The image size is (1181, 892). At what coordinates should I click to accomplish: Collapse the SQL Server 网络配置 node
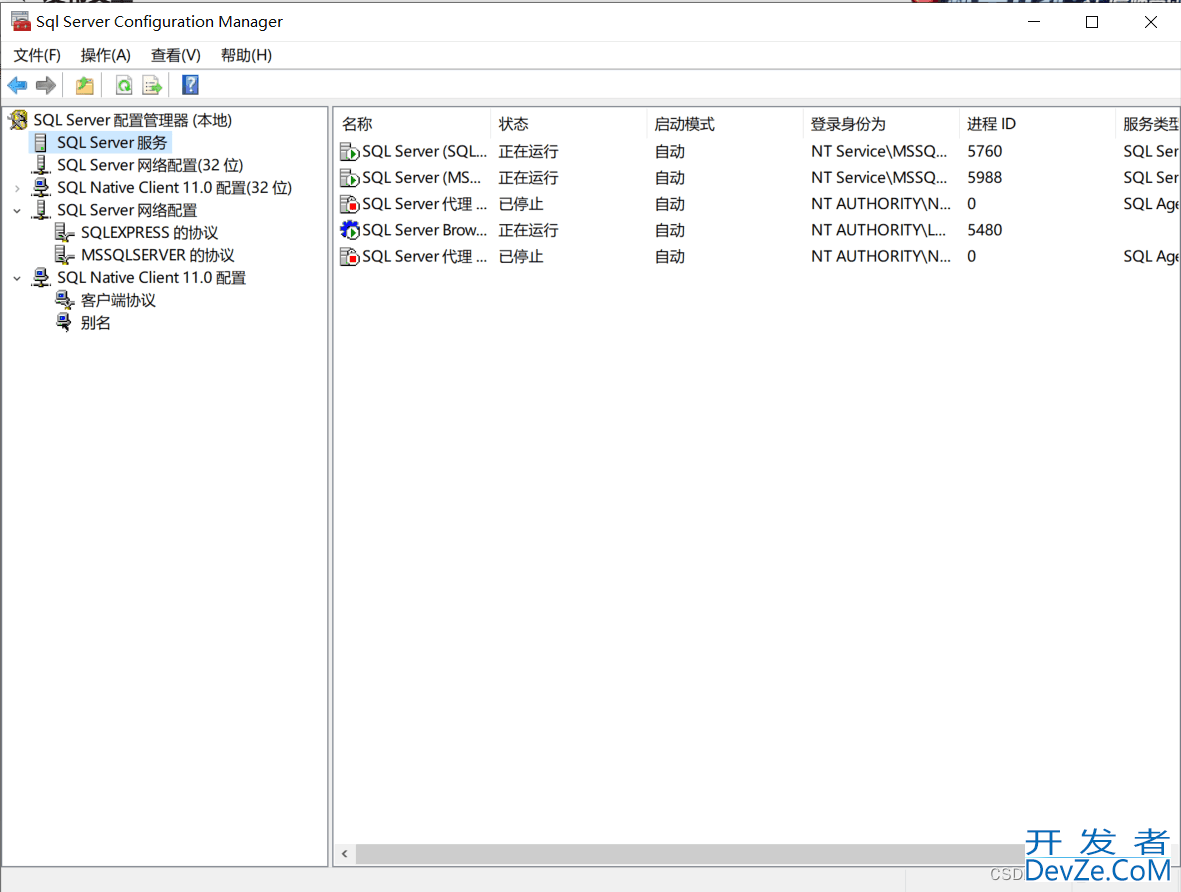pos(17,211)
